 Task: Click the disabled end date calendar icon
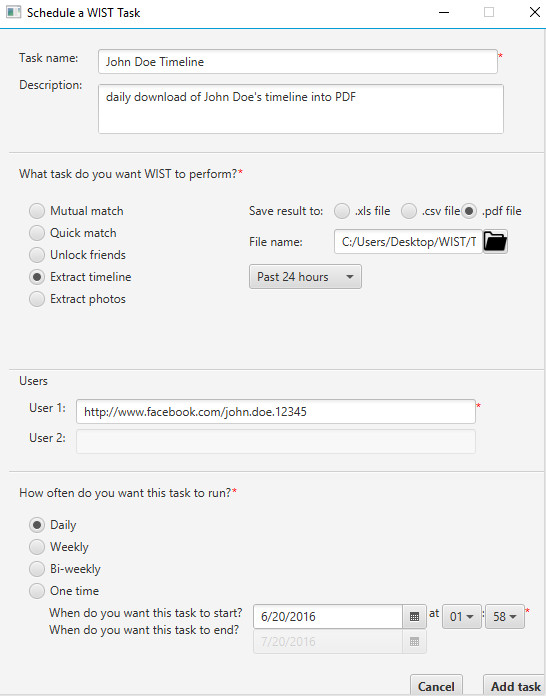pos(414,642)
